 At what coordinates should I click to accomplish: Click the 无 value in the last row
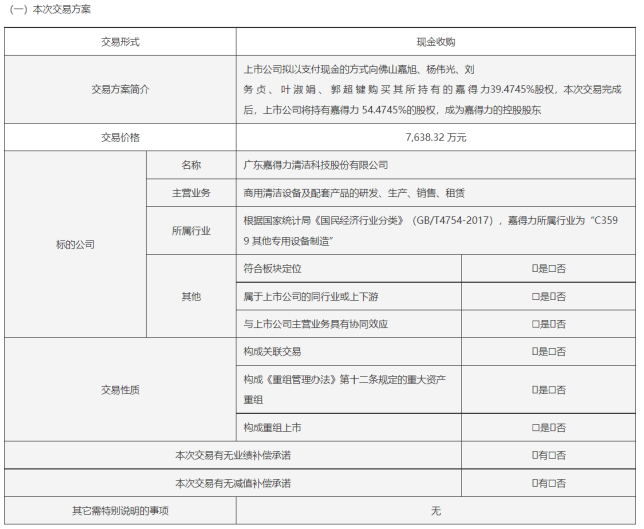(x=436, y=511)
